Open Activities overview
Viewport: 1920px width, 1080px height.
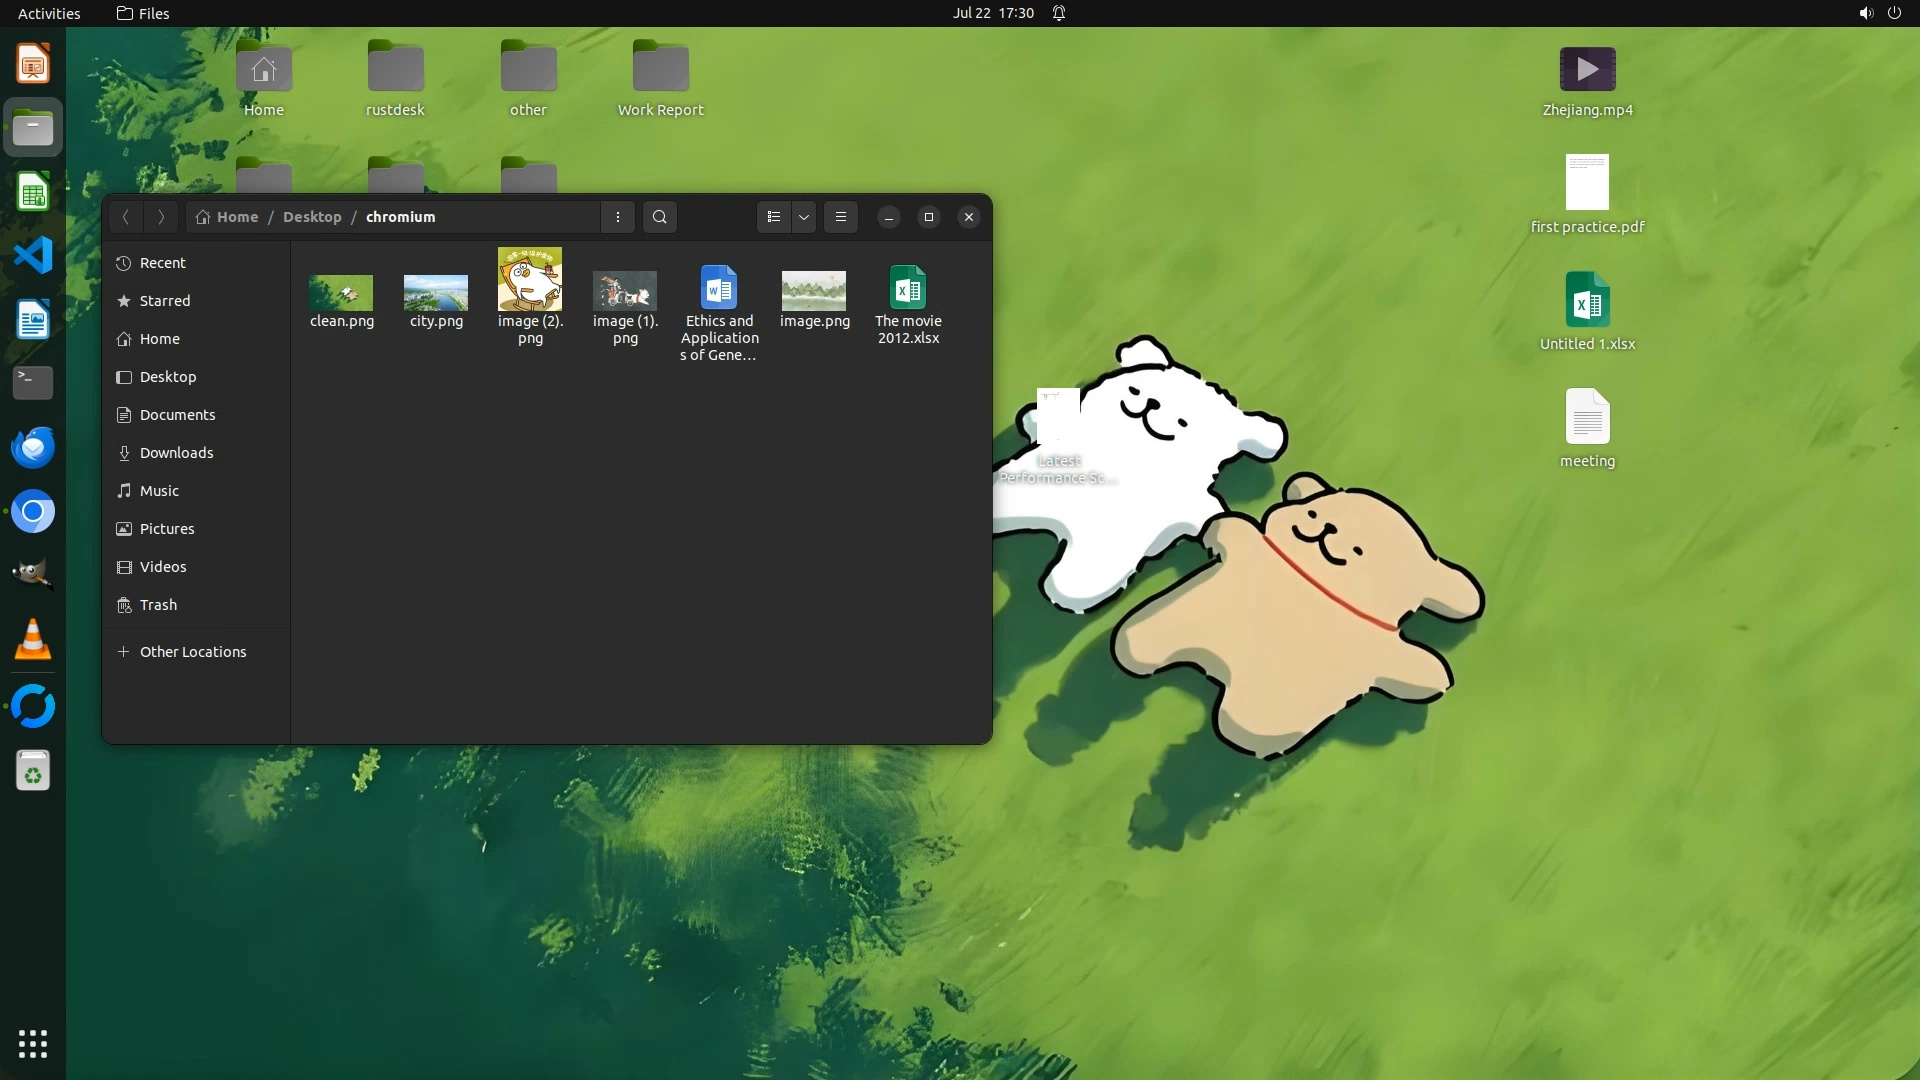[x=49, y=13]
